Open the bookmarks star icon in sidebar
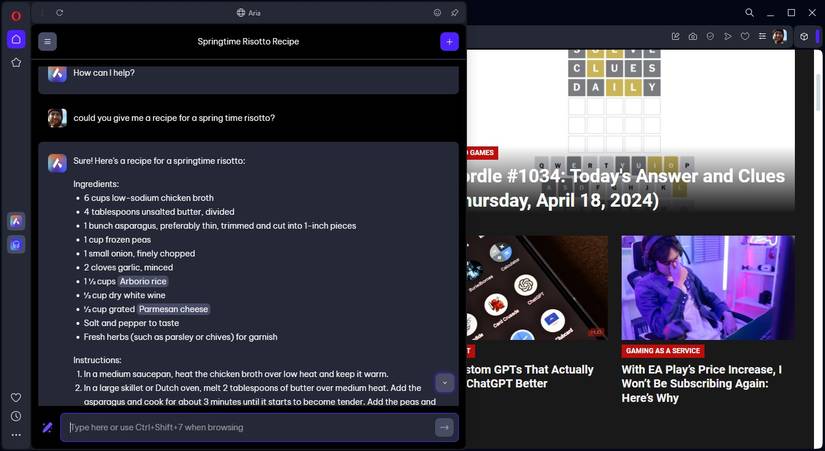 [x=16, y=63]
